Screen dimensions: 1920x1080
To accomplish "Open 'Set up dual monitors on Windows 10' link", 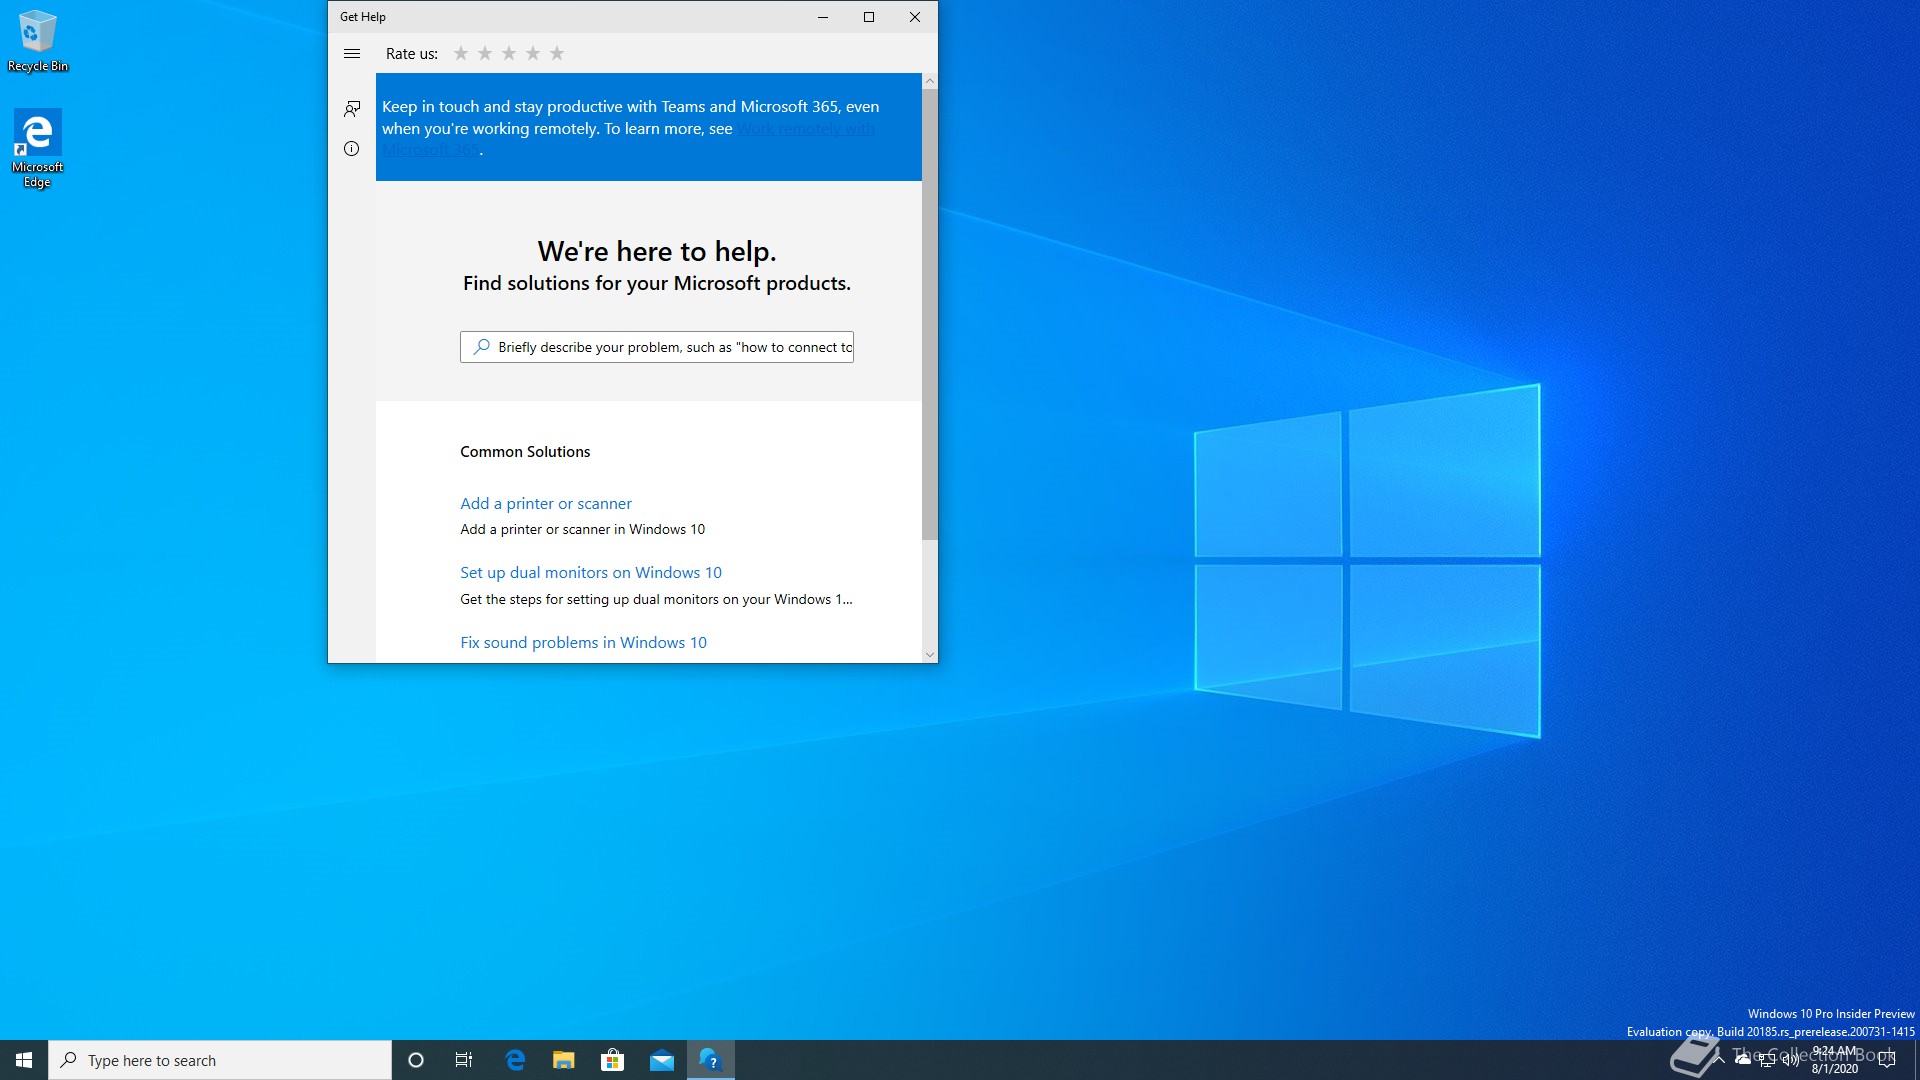I will click(591, 572).
